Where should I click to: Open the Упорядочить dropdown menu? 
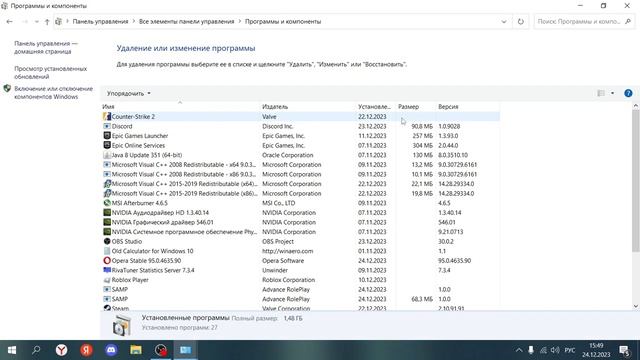(x=129, y=93)
